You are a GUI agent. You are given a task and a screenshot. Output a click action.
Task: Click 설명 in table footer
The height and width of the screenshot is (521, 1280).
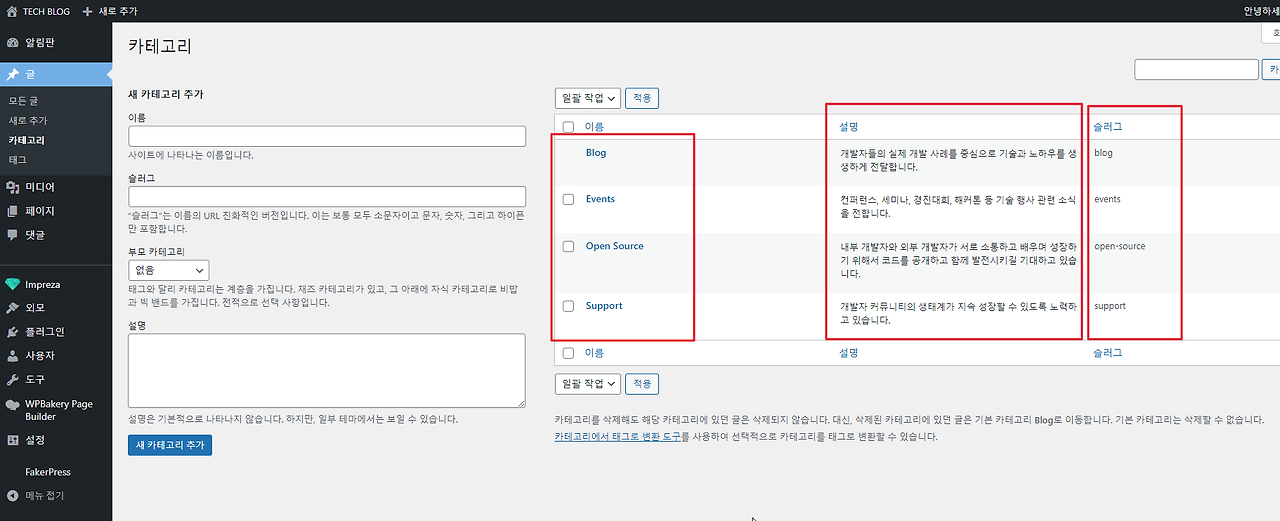click(849, 353)
